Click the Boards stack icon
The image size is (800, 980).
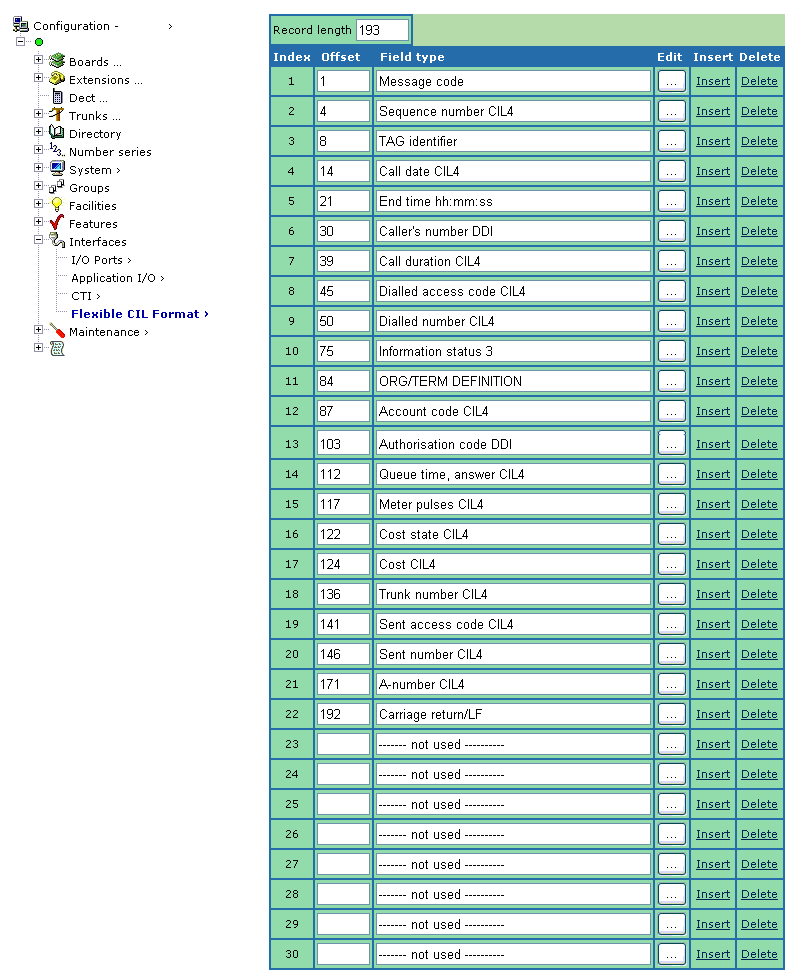coord(57,61)
